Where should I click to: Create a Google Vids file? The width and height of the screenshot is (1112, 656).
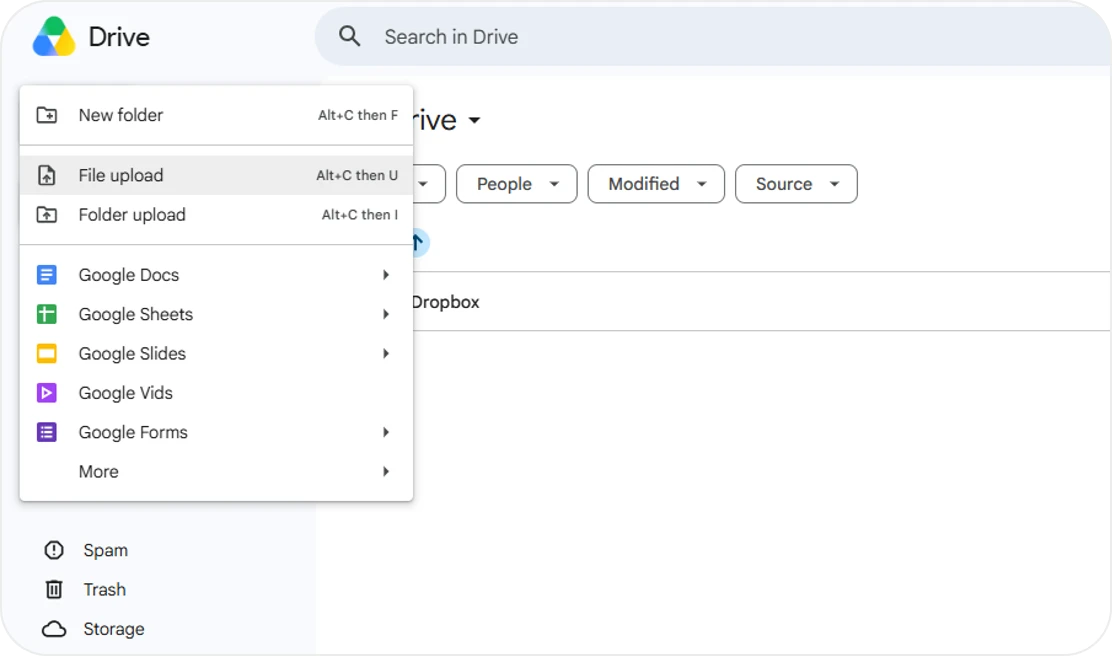(x=216, y=393)
